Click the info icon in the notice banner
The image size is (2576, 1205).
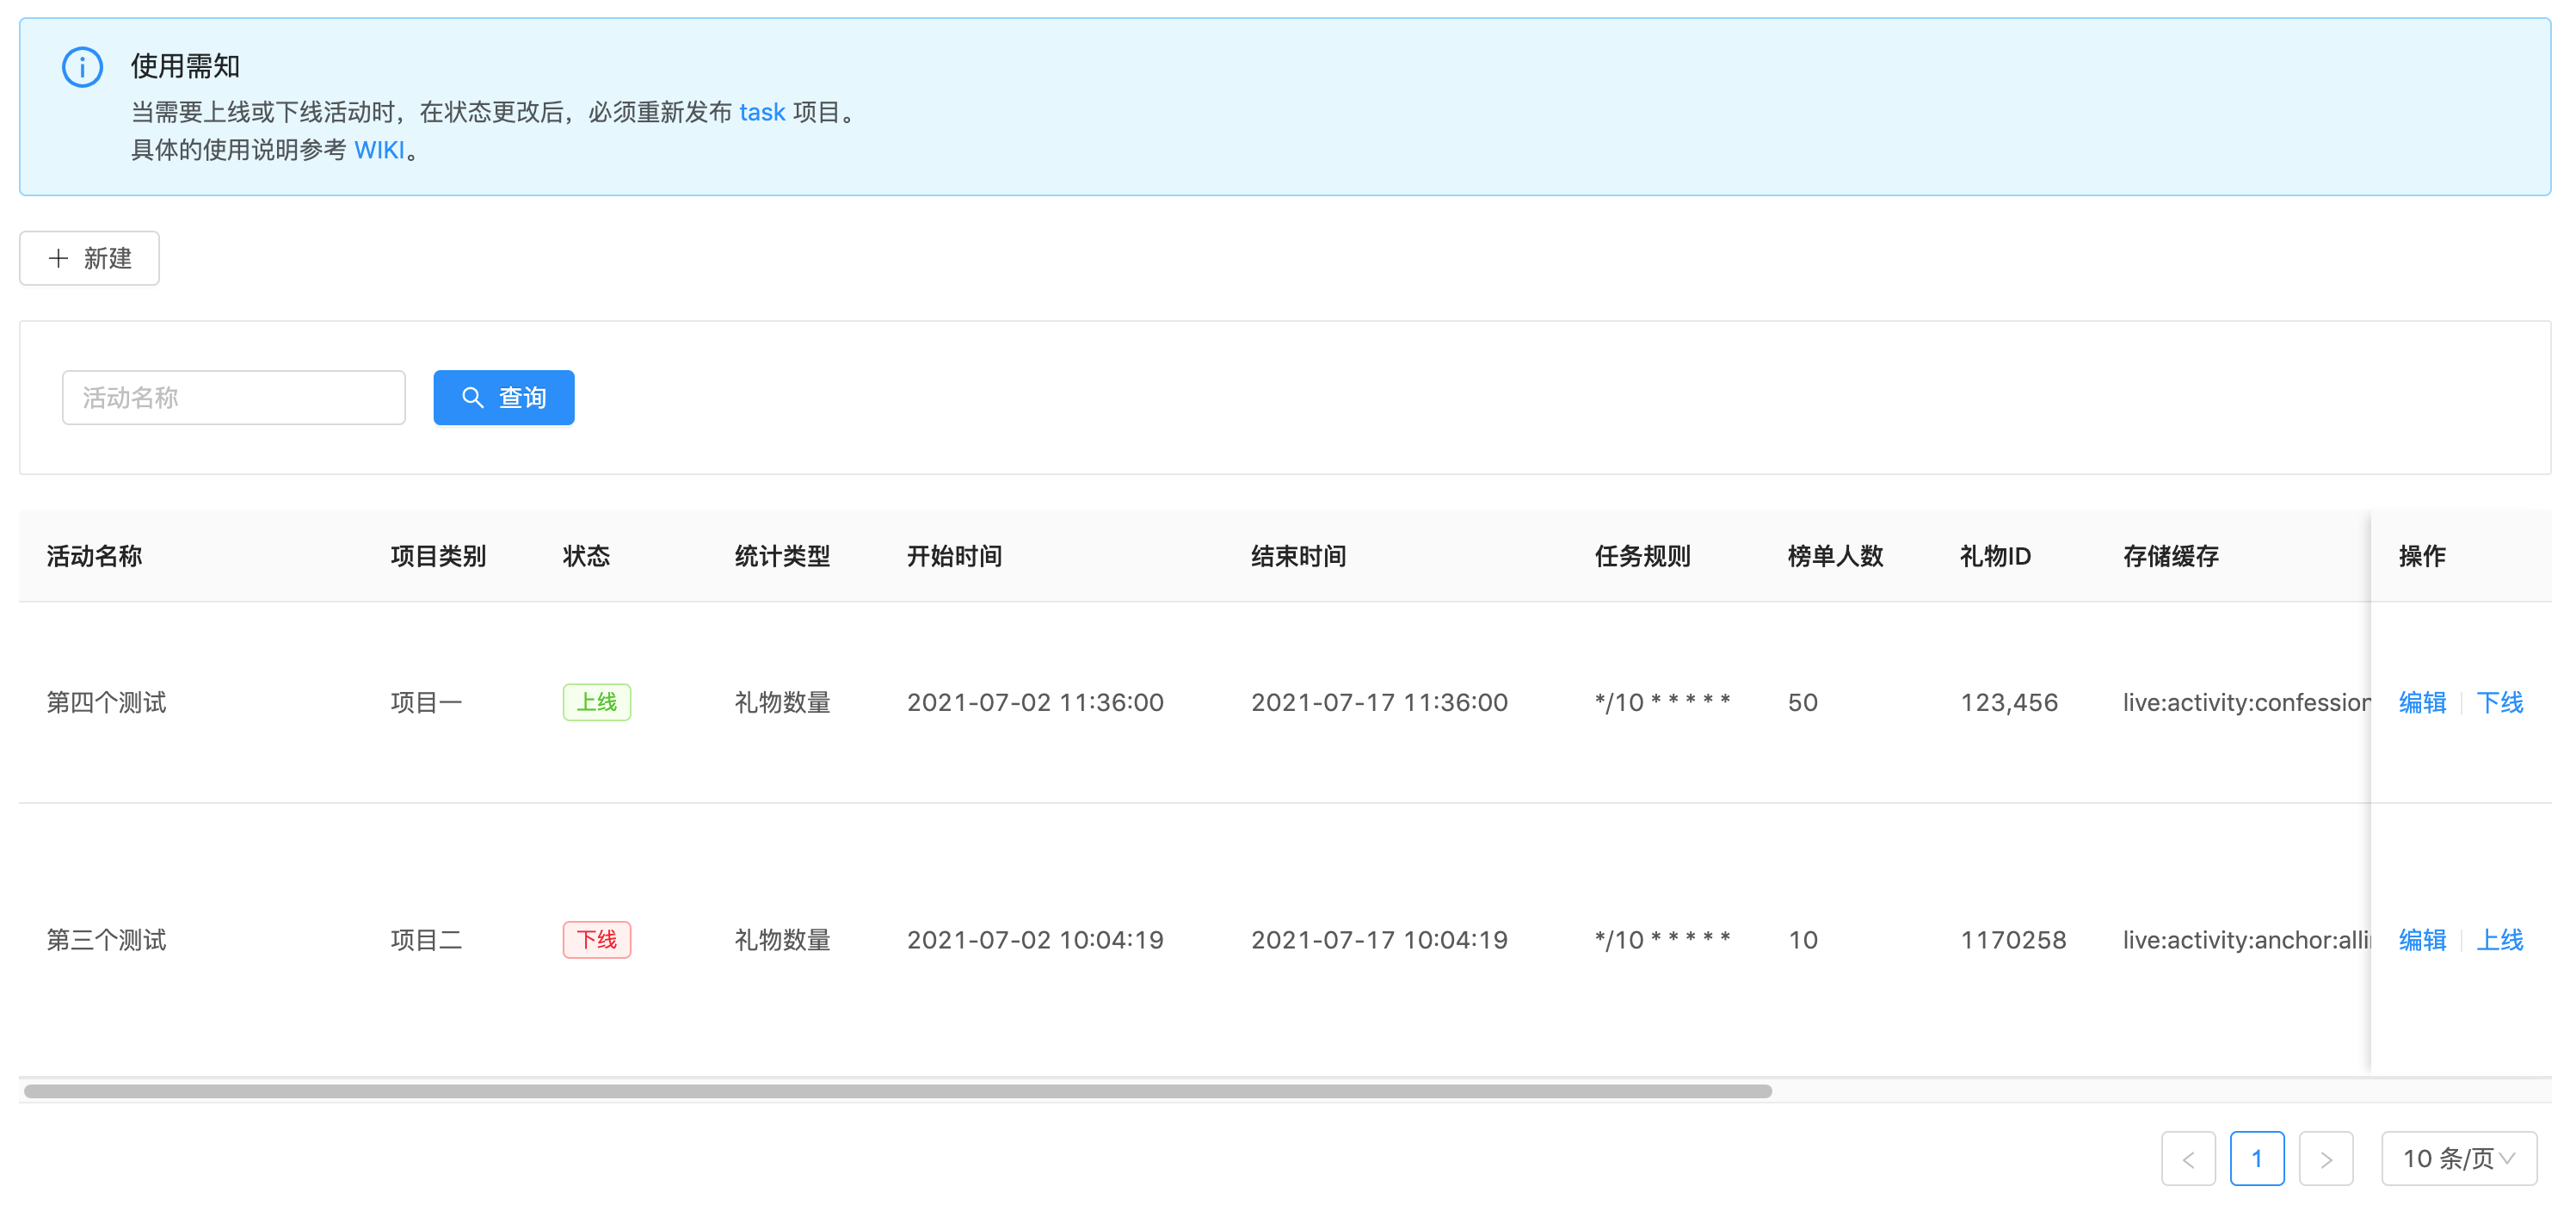point(82,68)
